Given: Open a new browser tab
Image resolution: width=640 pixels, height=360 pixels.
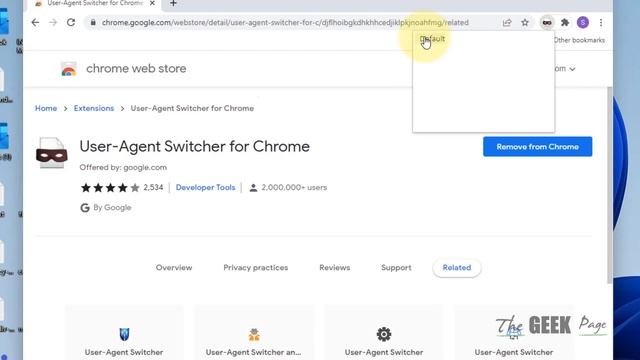Looking at the screenshot, I should click(173, 3).
